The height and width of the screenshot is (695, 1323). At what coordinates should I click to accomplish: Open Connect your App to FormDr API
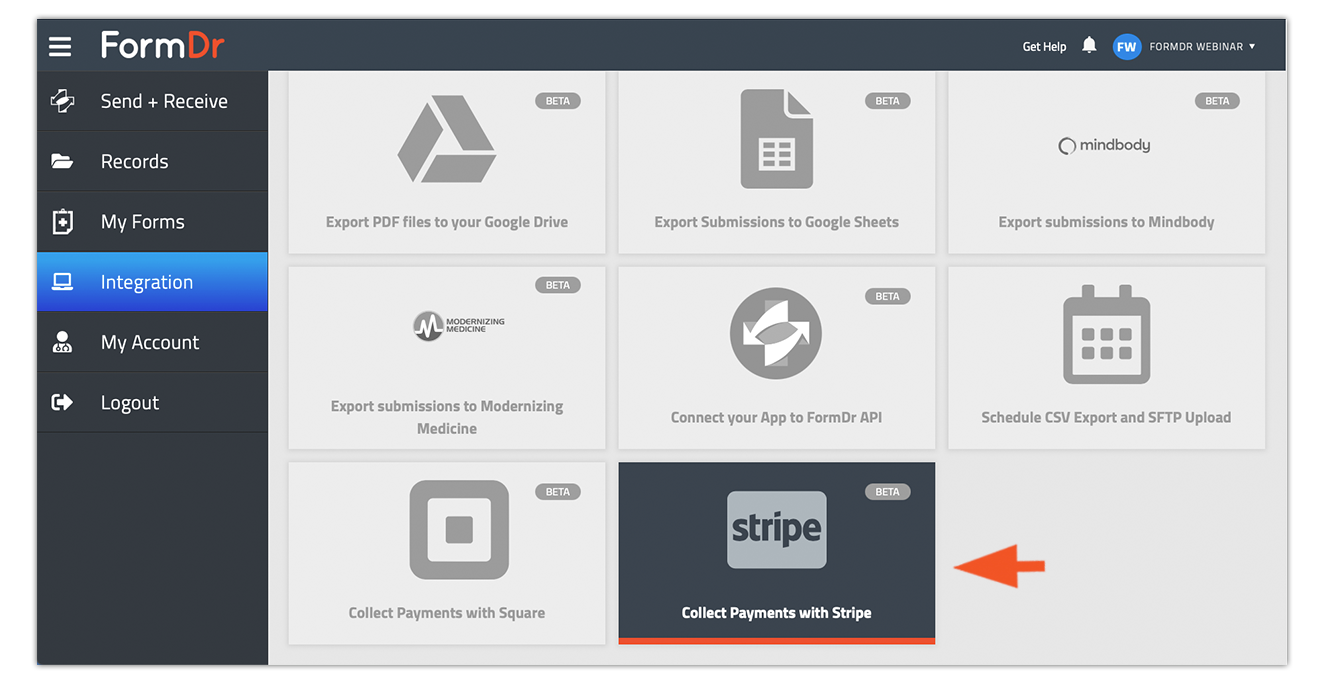[776, 357]
